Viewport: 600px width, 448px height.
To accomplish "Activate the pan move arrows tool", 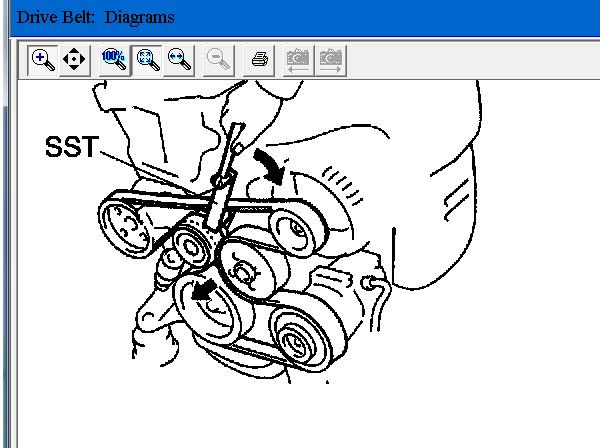I will point(74,60).
